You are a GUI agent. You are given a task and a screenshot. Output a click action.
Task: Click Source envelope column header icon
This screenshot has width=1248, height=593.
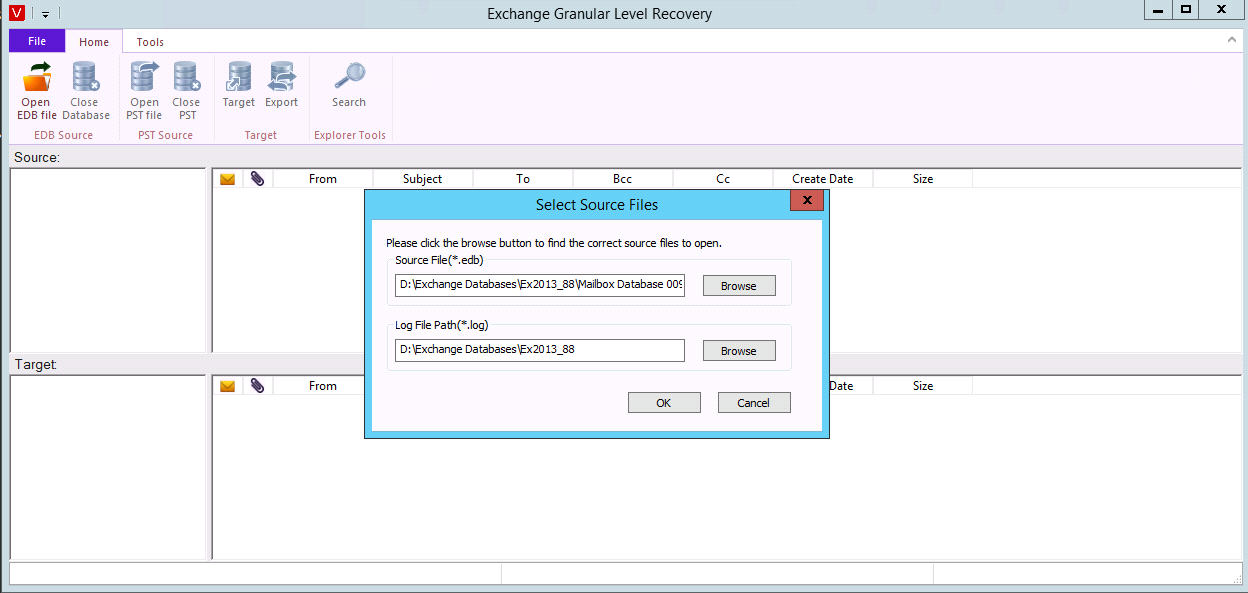click(228, 179)
